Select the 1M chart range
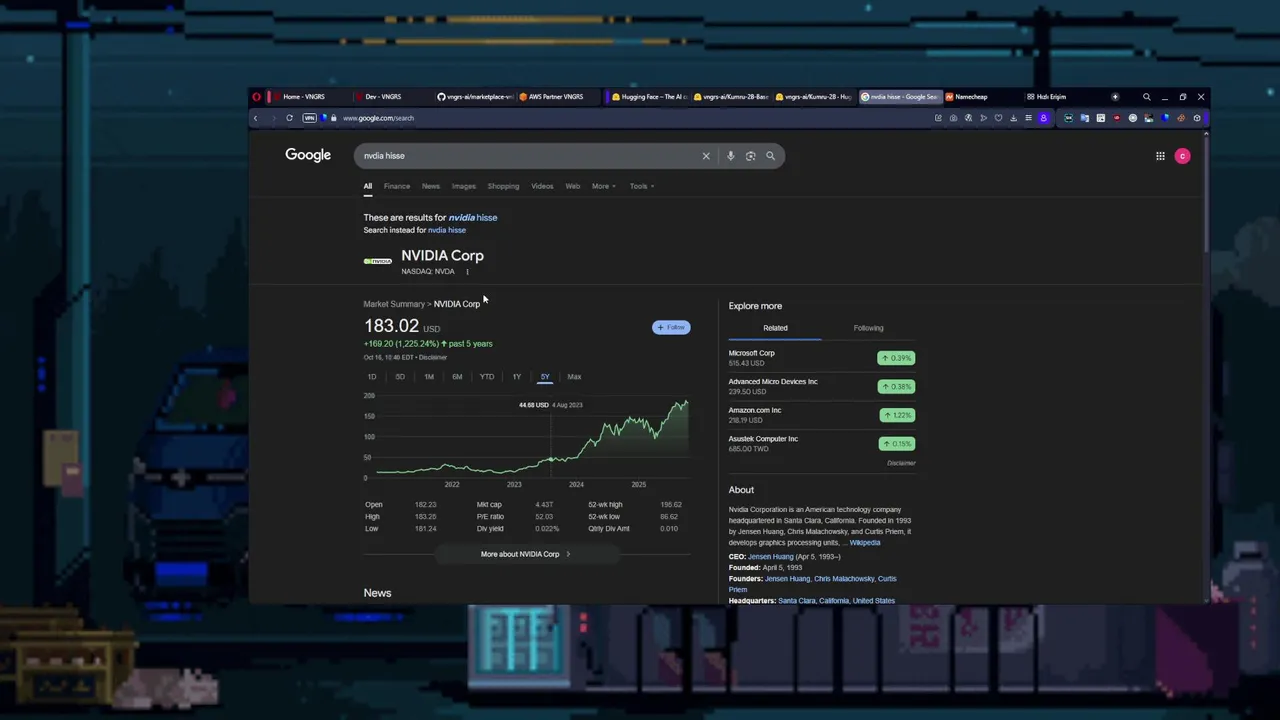The height and width of the screenshot is (720, 1280). [429, 377]
